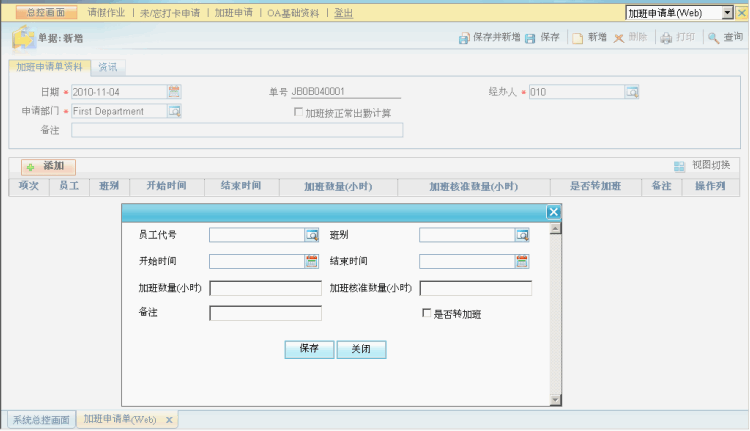
Task: Open the 班别 lookup icon in dialog
Action: 522,235
